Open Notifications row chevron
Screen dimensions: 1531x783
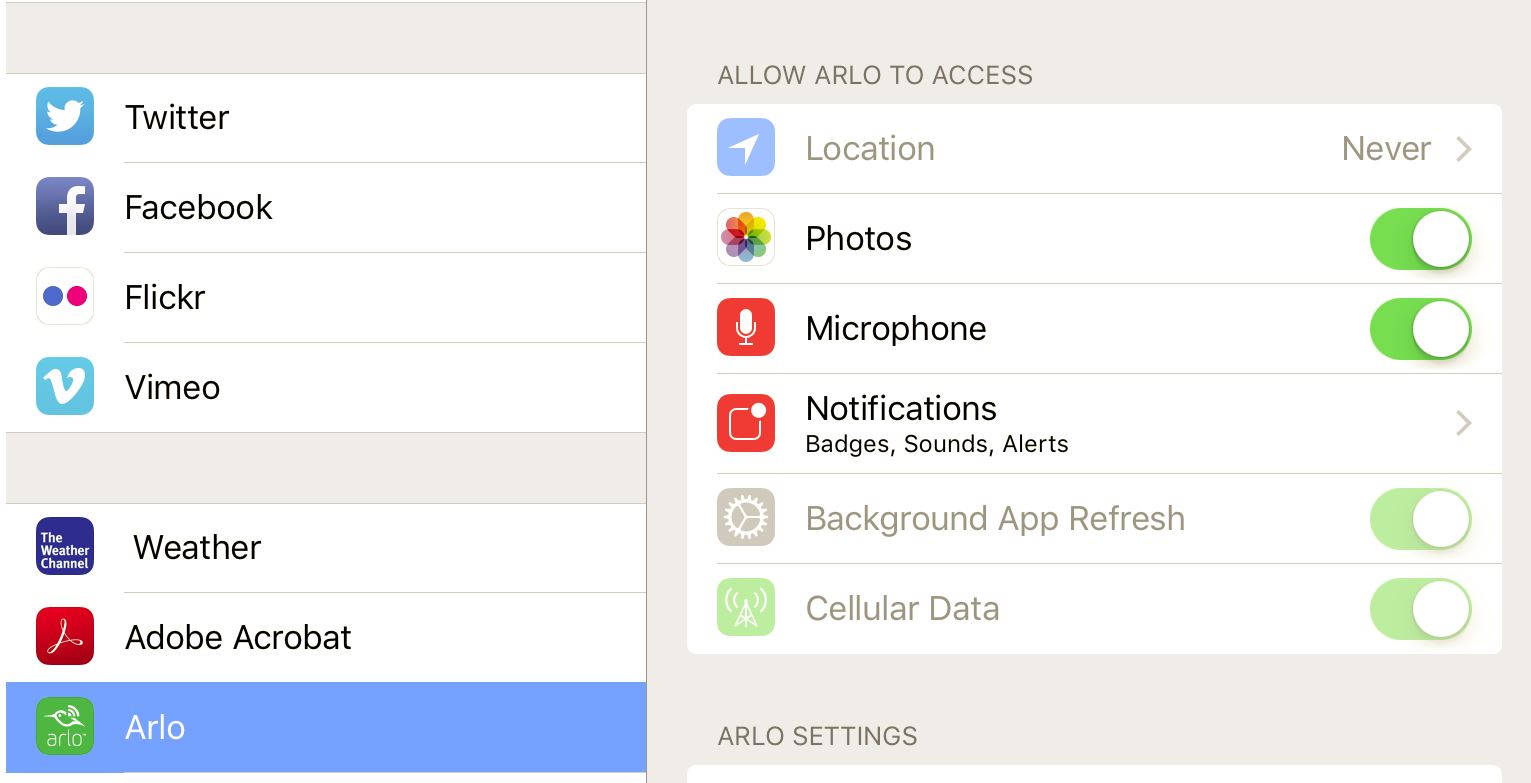(1464, 423)
